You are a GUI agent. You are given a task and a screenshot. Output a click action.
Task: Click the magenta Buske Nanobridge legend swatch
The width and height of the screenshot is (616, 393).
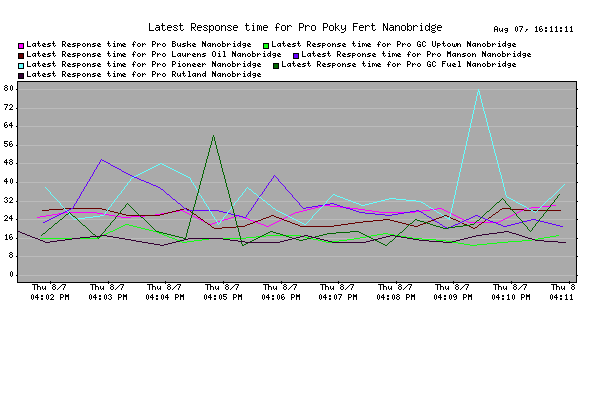coord(21,46)
